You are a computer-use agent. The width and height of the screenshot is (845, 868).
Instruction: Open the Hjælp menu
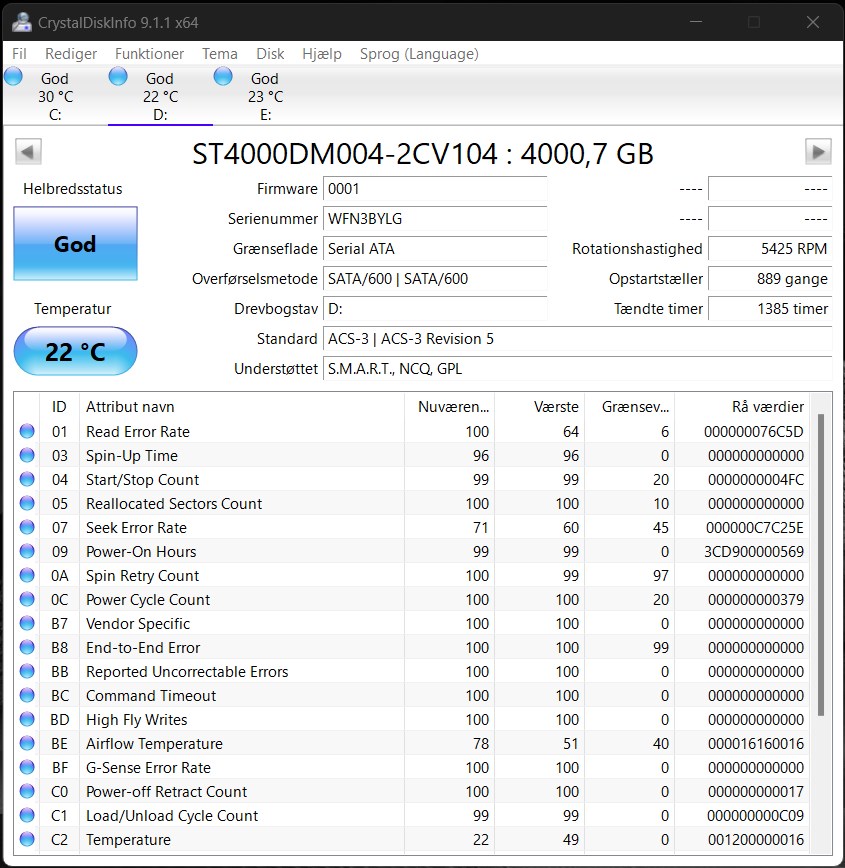pos(321,54)
